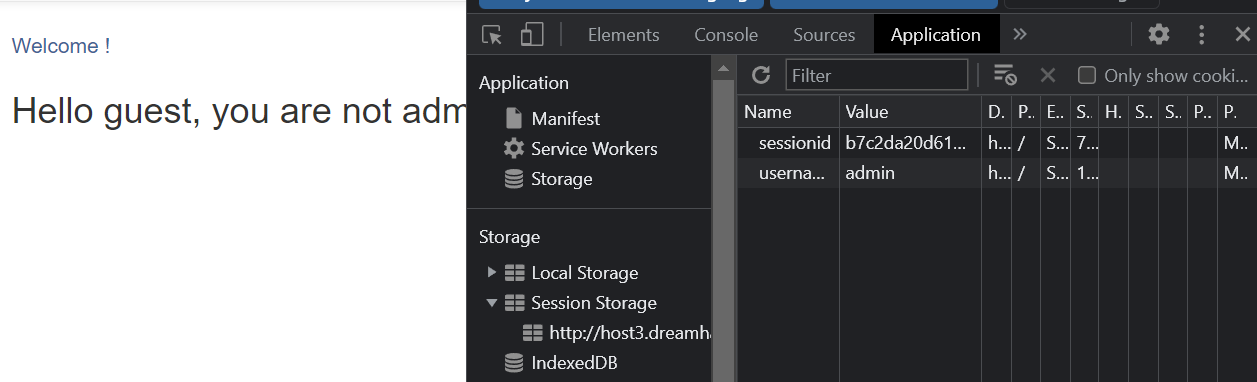Activate the inspect element picker icon
This screenshot has height=382, width=1257.
pyautogui.click(x=492, y=35)
